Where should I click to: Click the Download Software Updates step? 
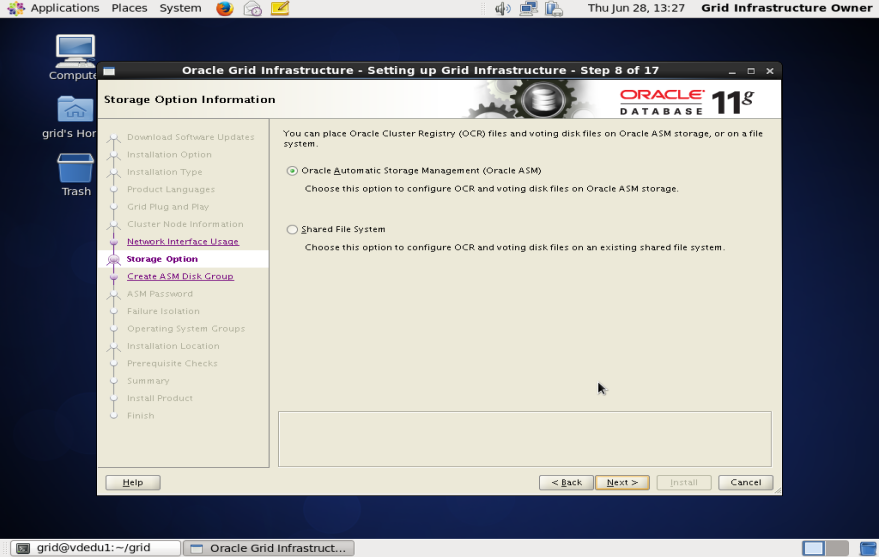(x=191, y=137)
